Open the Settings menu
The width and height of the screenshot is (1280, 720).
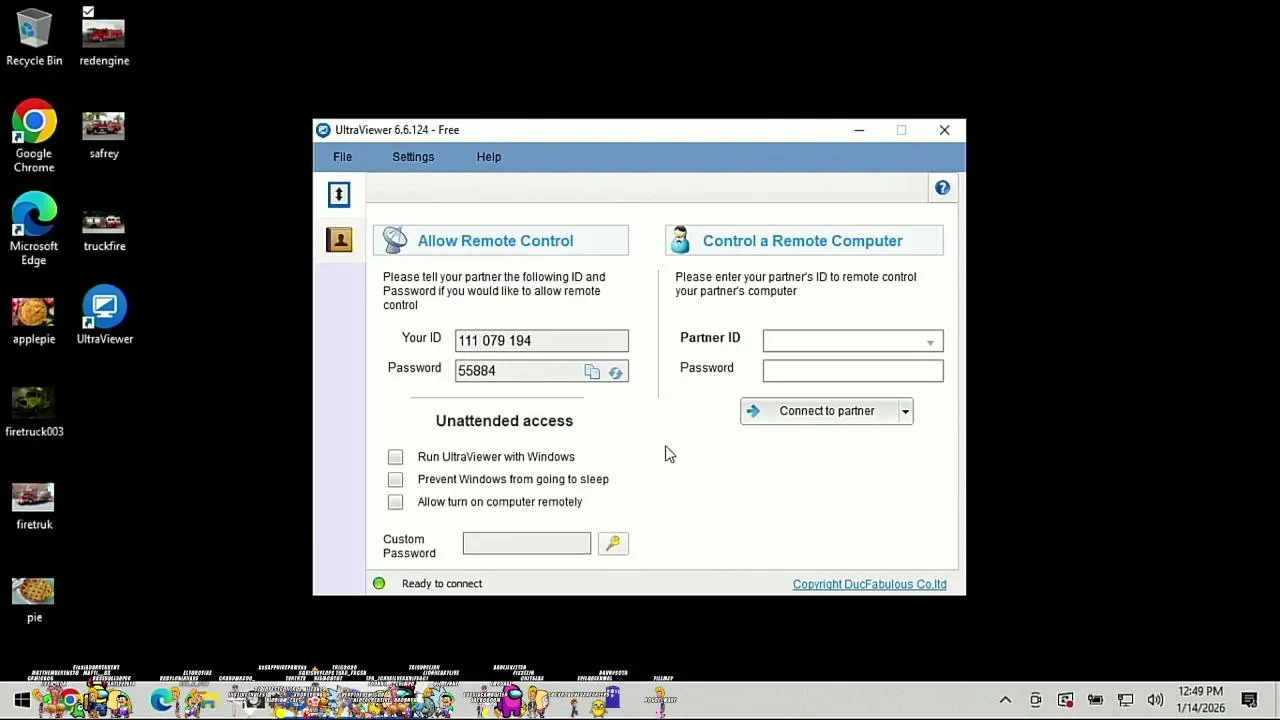click(x=413, y=157)
